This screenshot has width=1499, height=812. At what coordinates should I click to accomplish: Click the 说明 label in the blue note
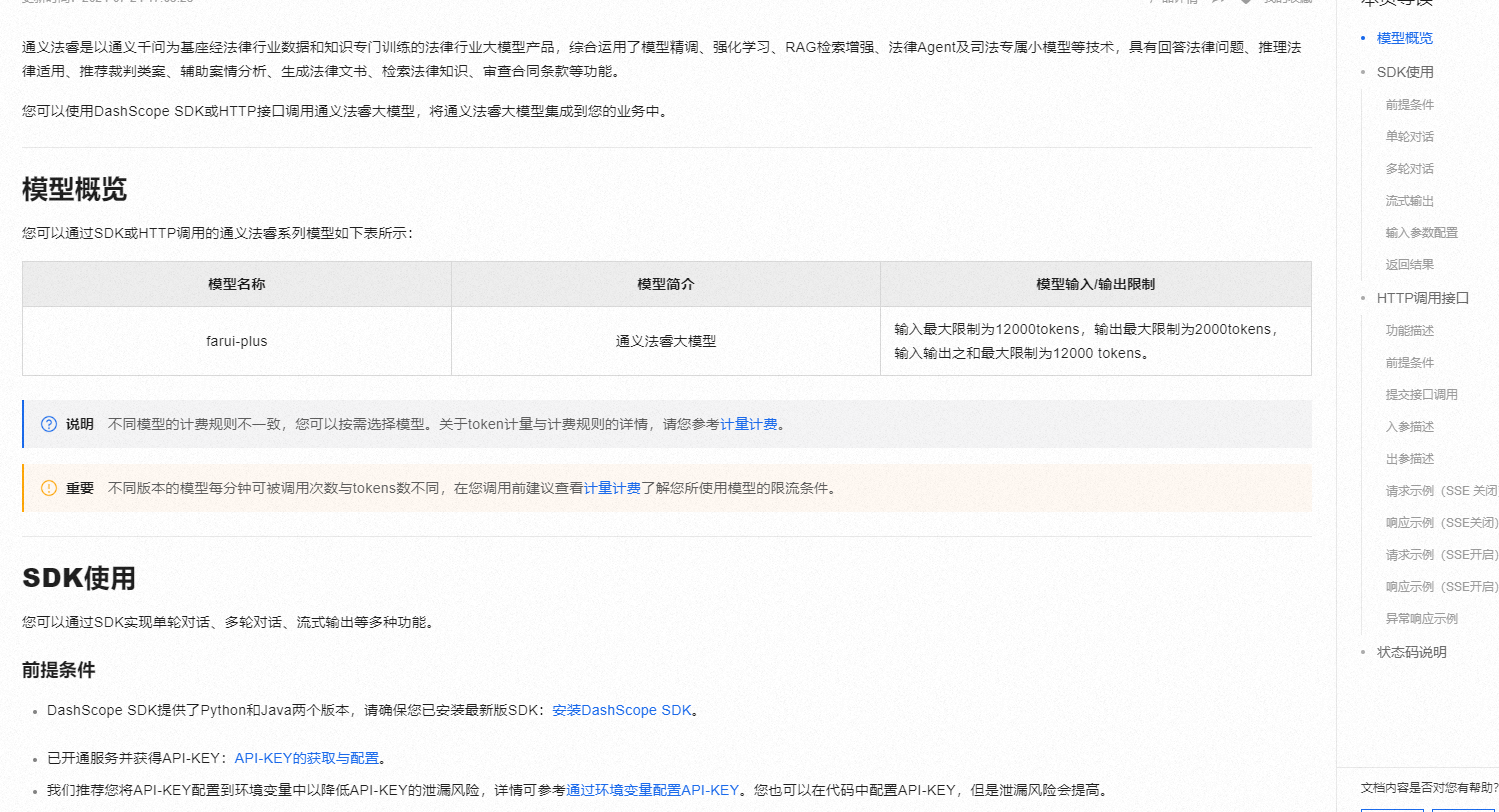tap(80, 424)
